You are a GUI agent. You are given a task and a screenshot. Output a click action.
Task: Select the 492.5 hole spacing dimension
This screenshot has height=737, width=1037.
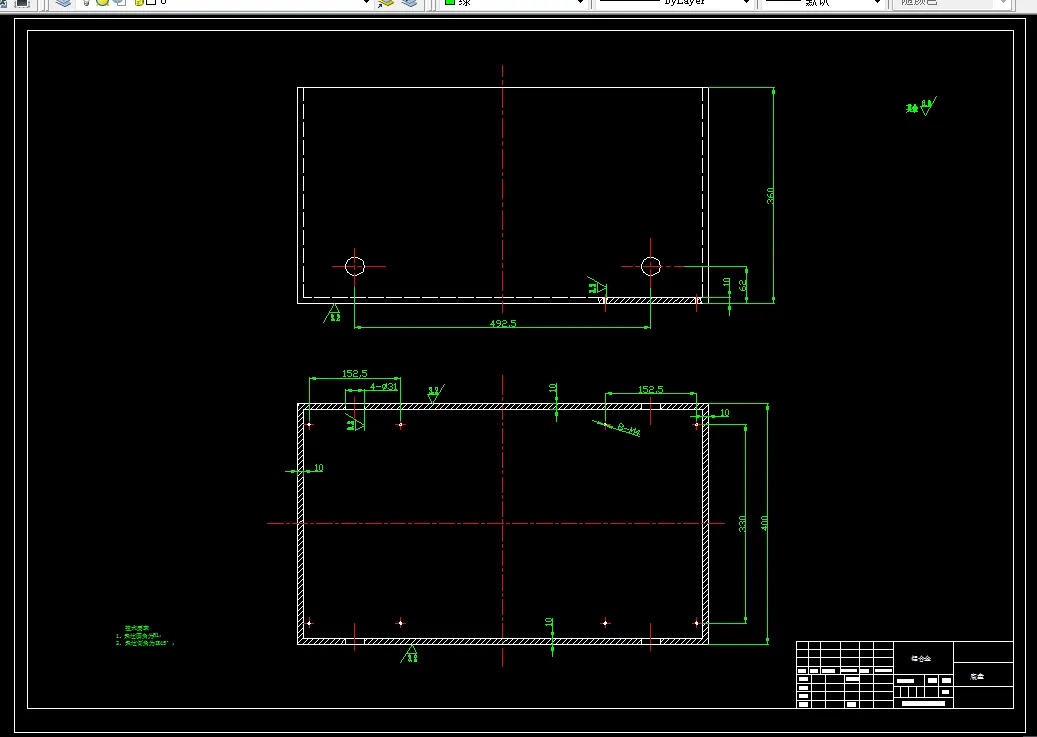[x=503, y=324]
